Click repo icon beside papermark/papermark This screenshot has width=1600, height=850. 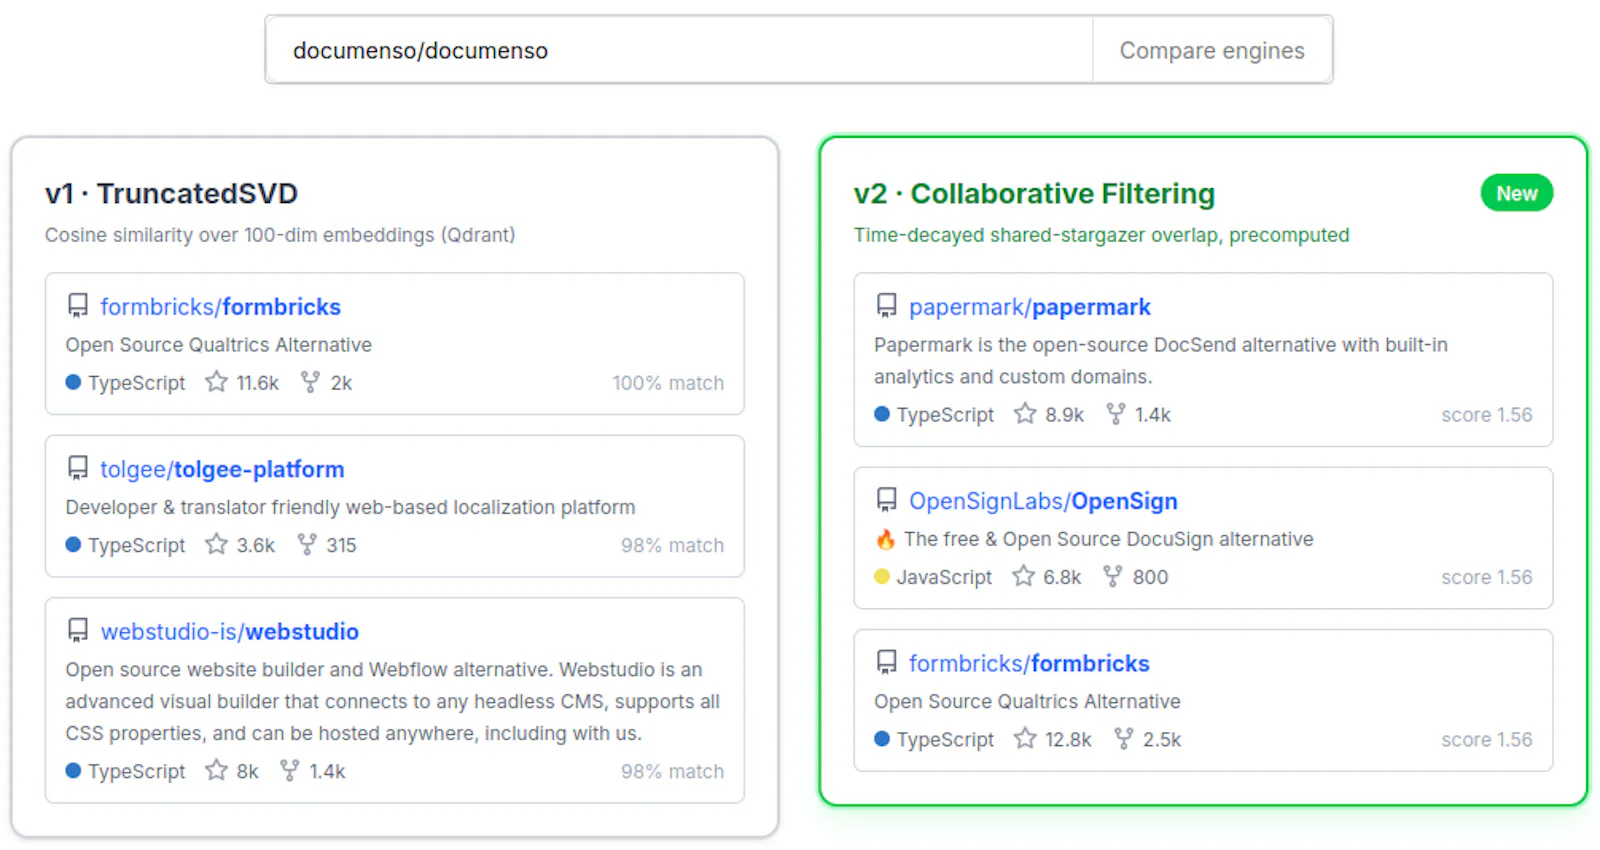[x=887, y=306]
